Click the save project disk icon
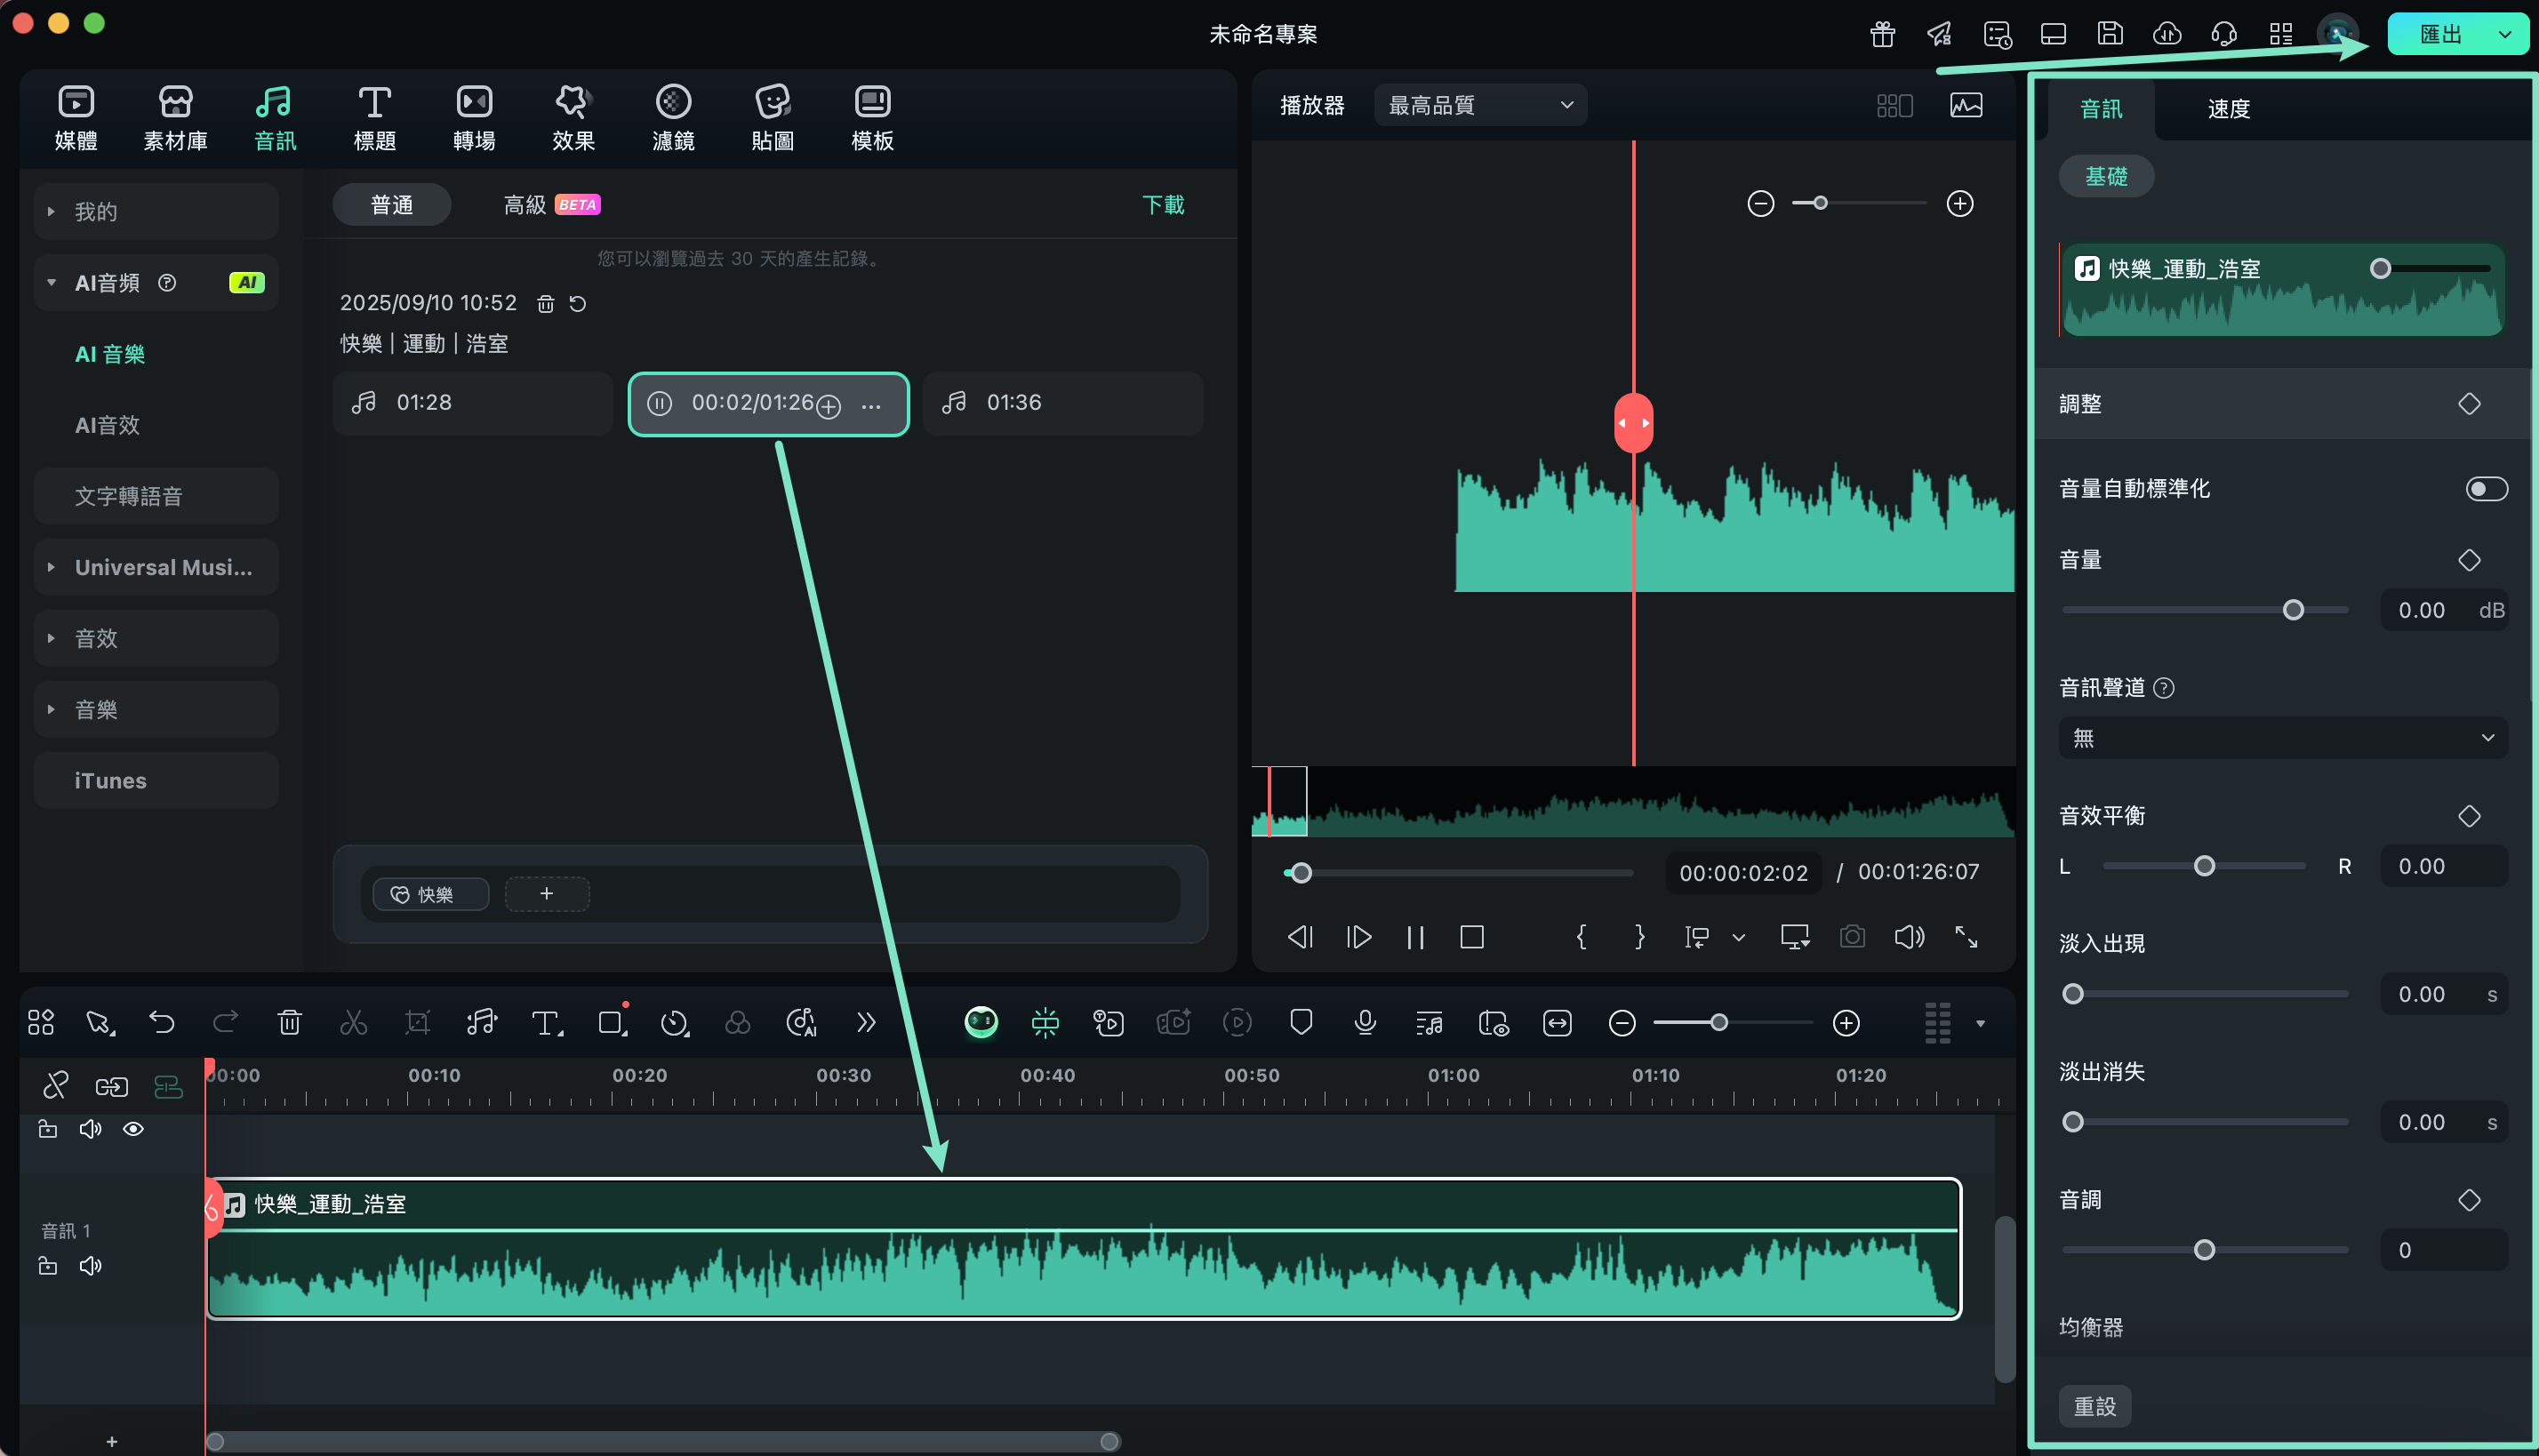 pos(2110,34)
